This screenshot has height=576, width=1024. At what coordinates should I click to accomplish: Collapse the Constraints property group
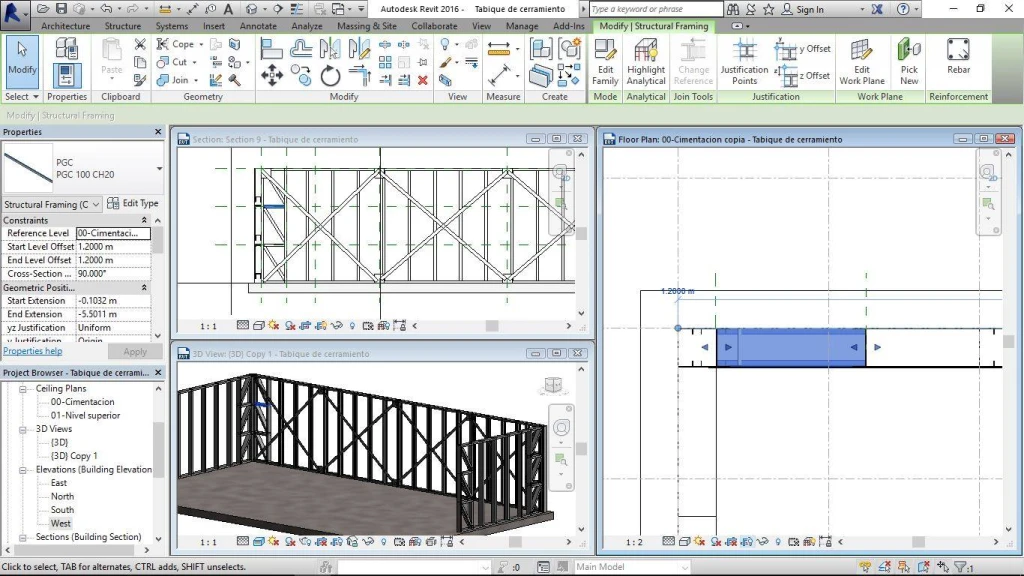[x=144, y=220]
